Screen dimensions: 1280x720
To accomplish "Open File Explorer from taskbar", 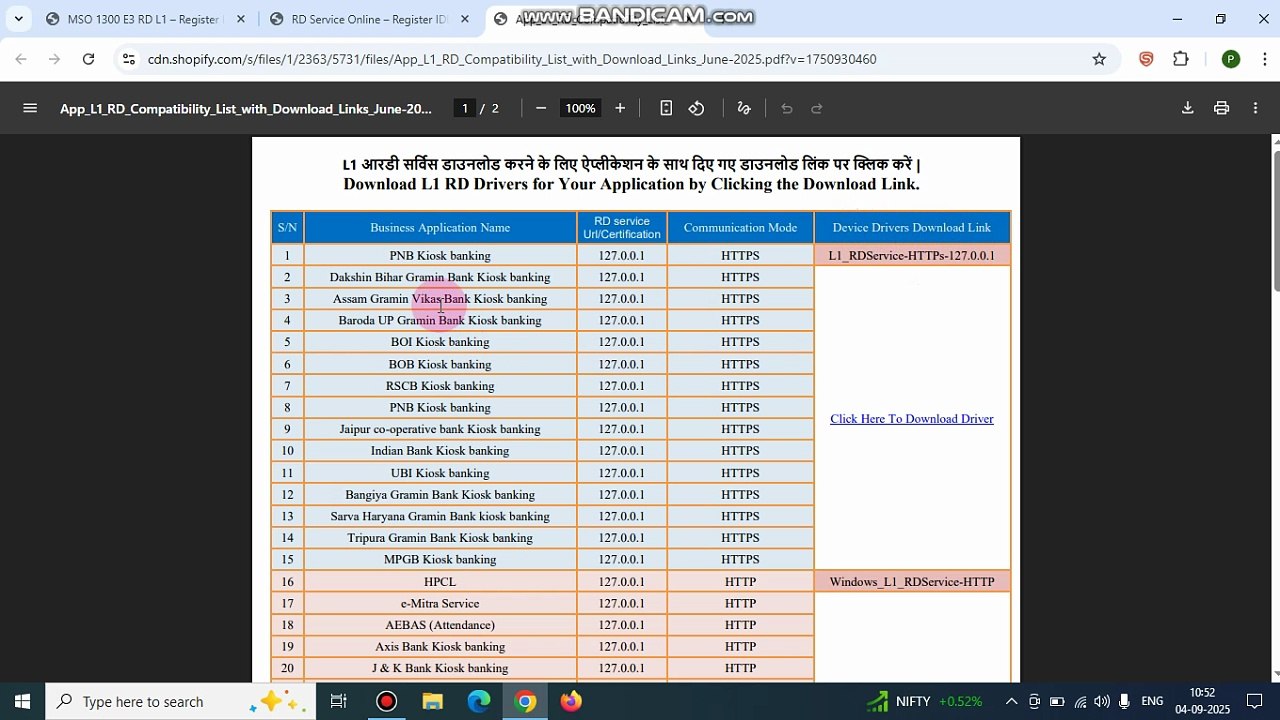I will pyautogui.click(x=432, y=702).
